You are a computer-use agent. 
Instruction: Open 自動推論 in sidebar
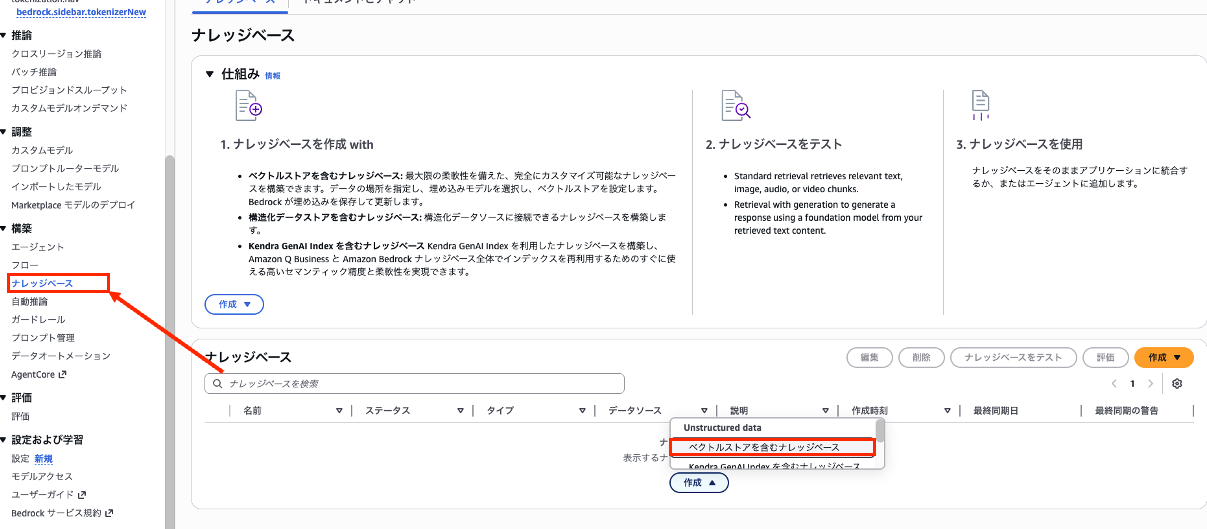29,301
